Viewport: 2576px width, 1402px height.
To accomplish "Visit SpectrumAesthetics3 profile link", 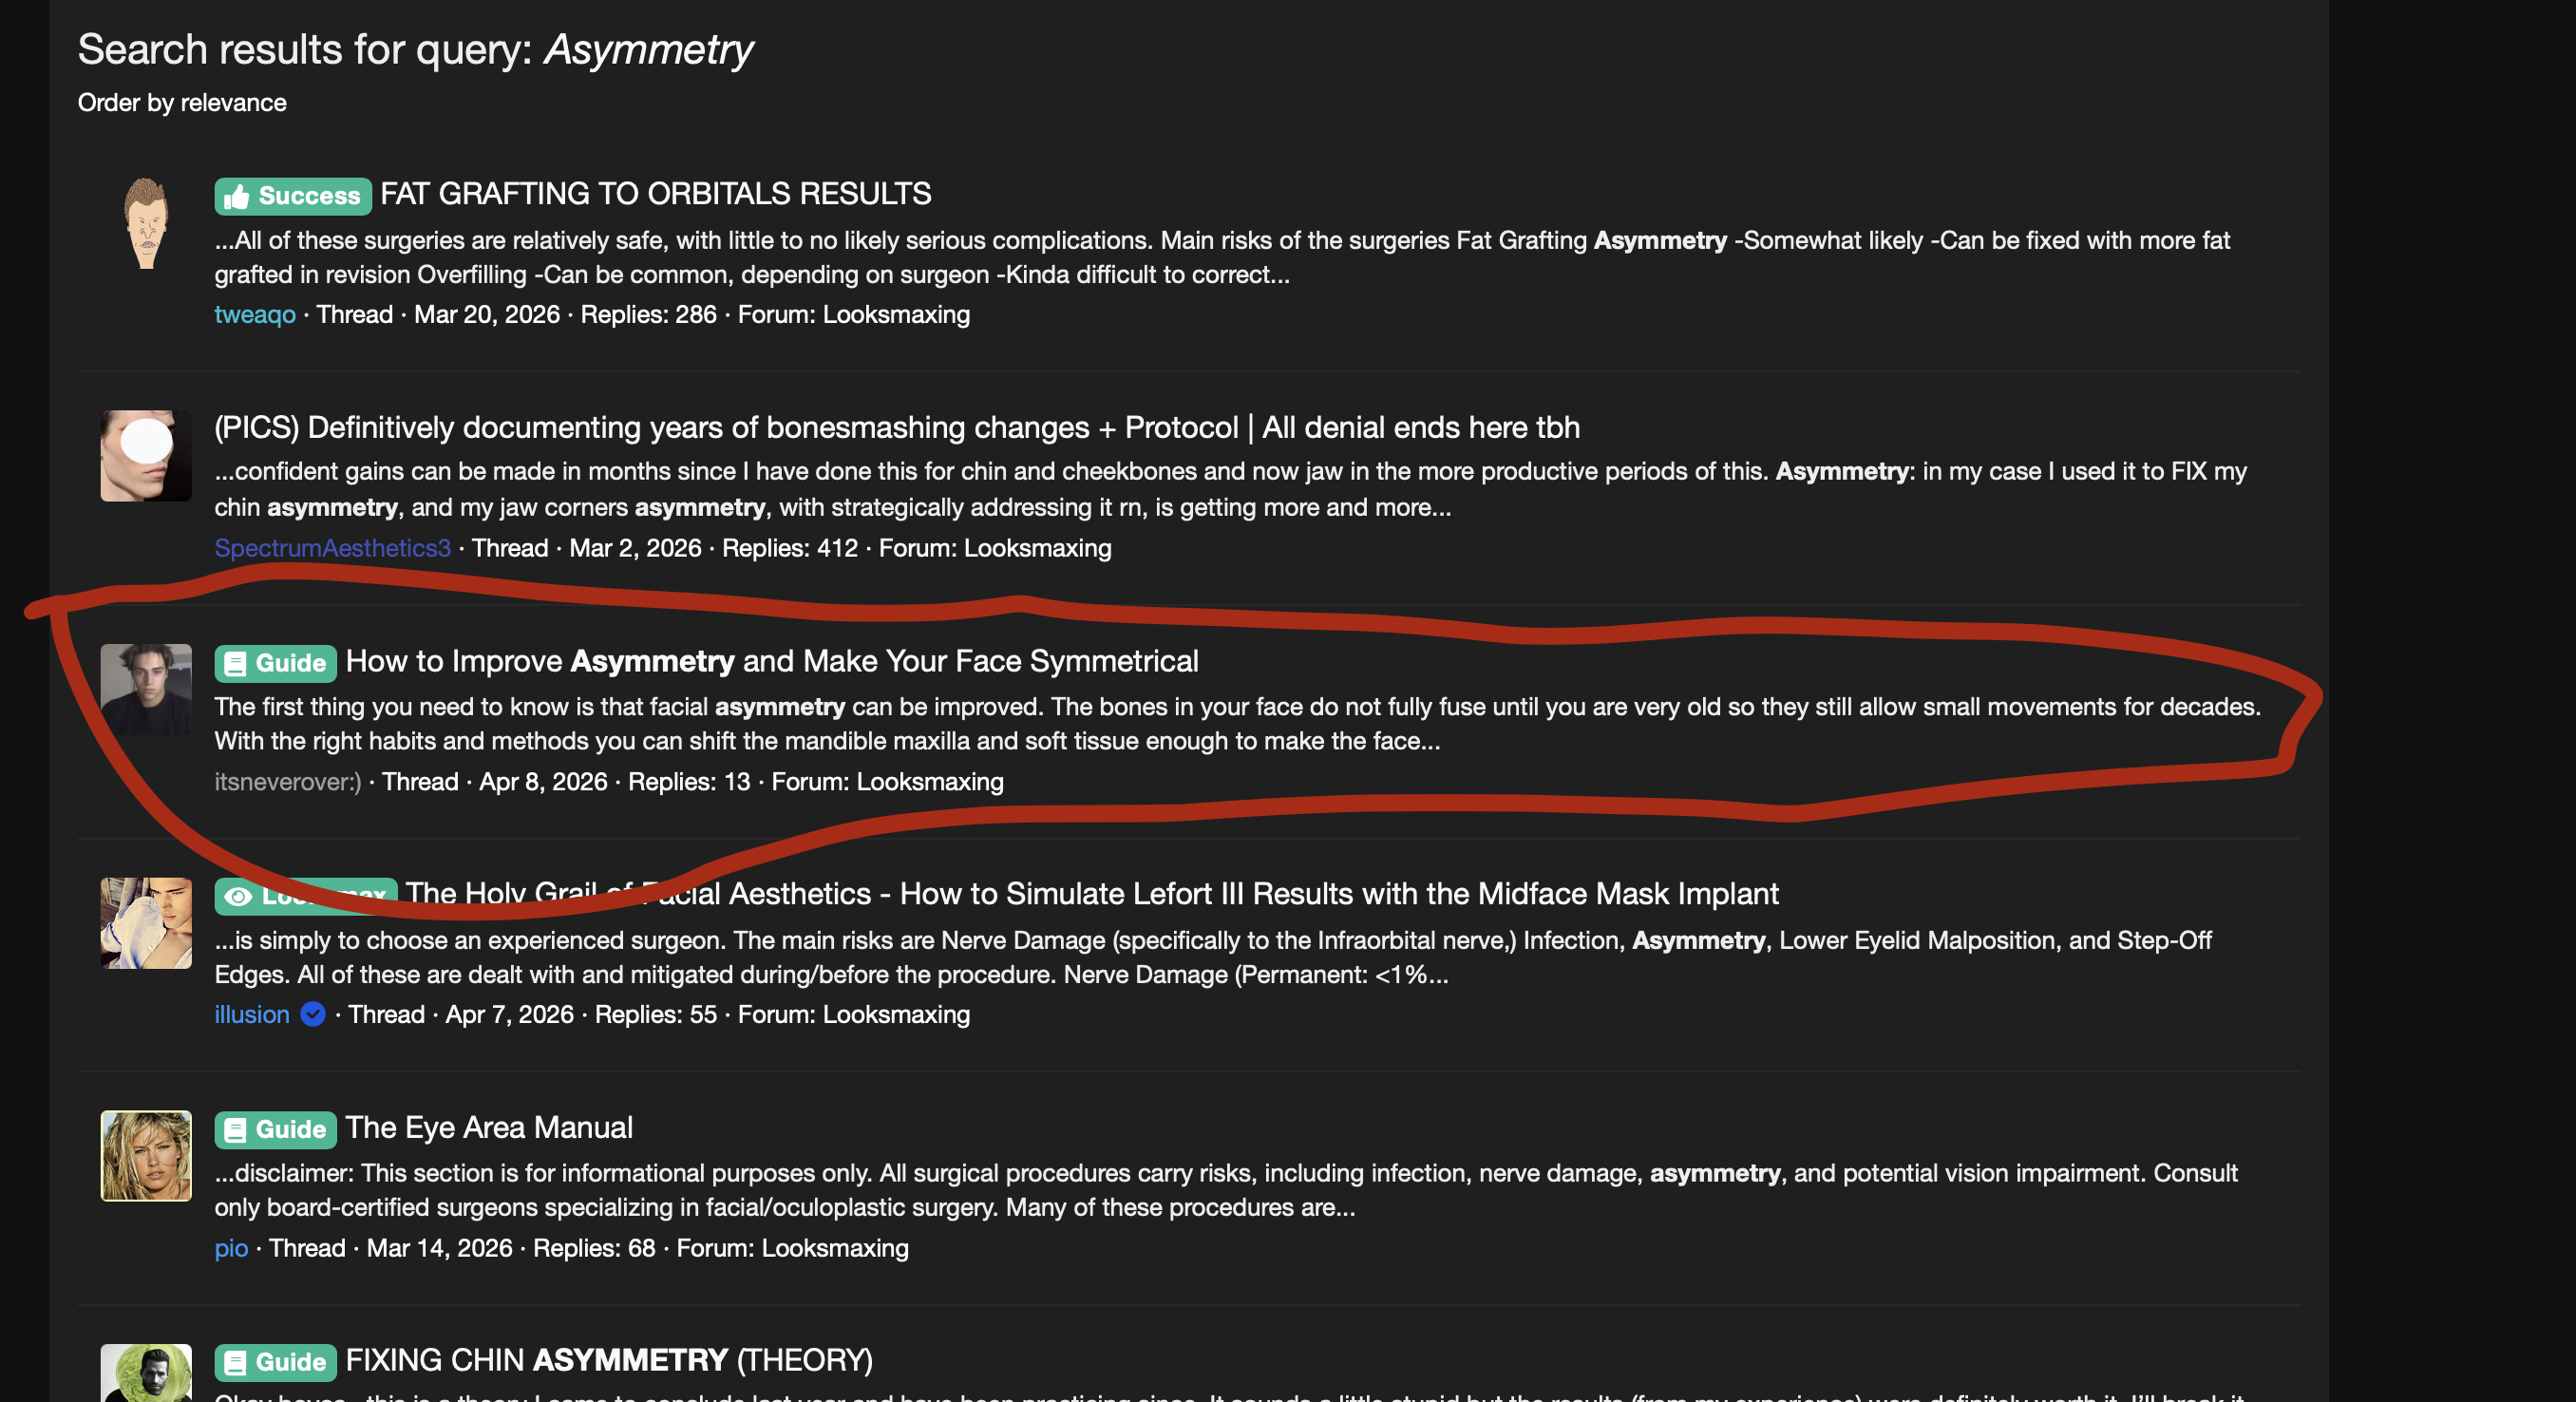I will point(333,548).
